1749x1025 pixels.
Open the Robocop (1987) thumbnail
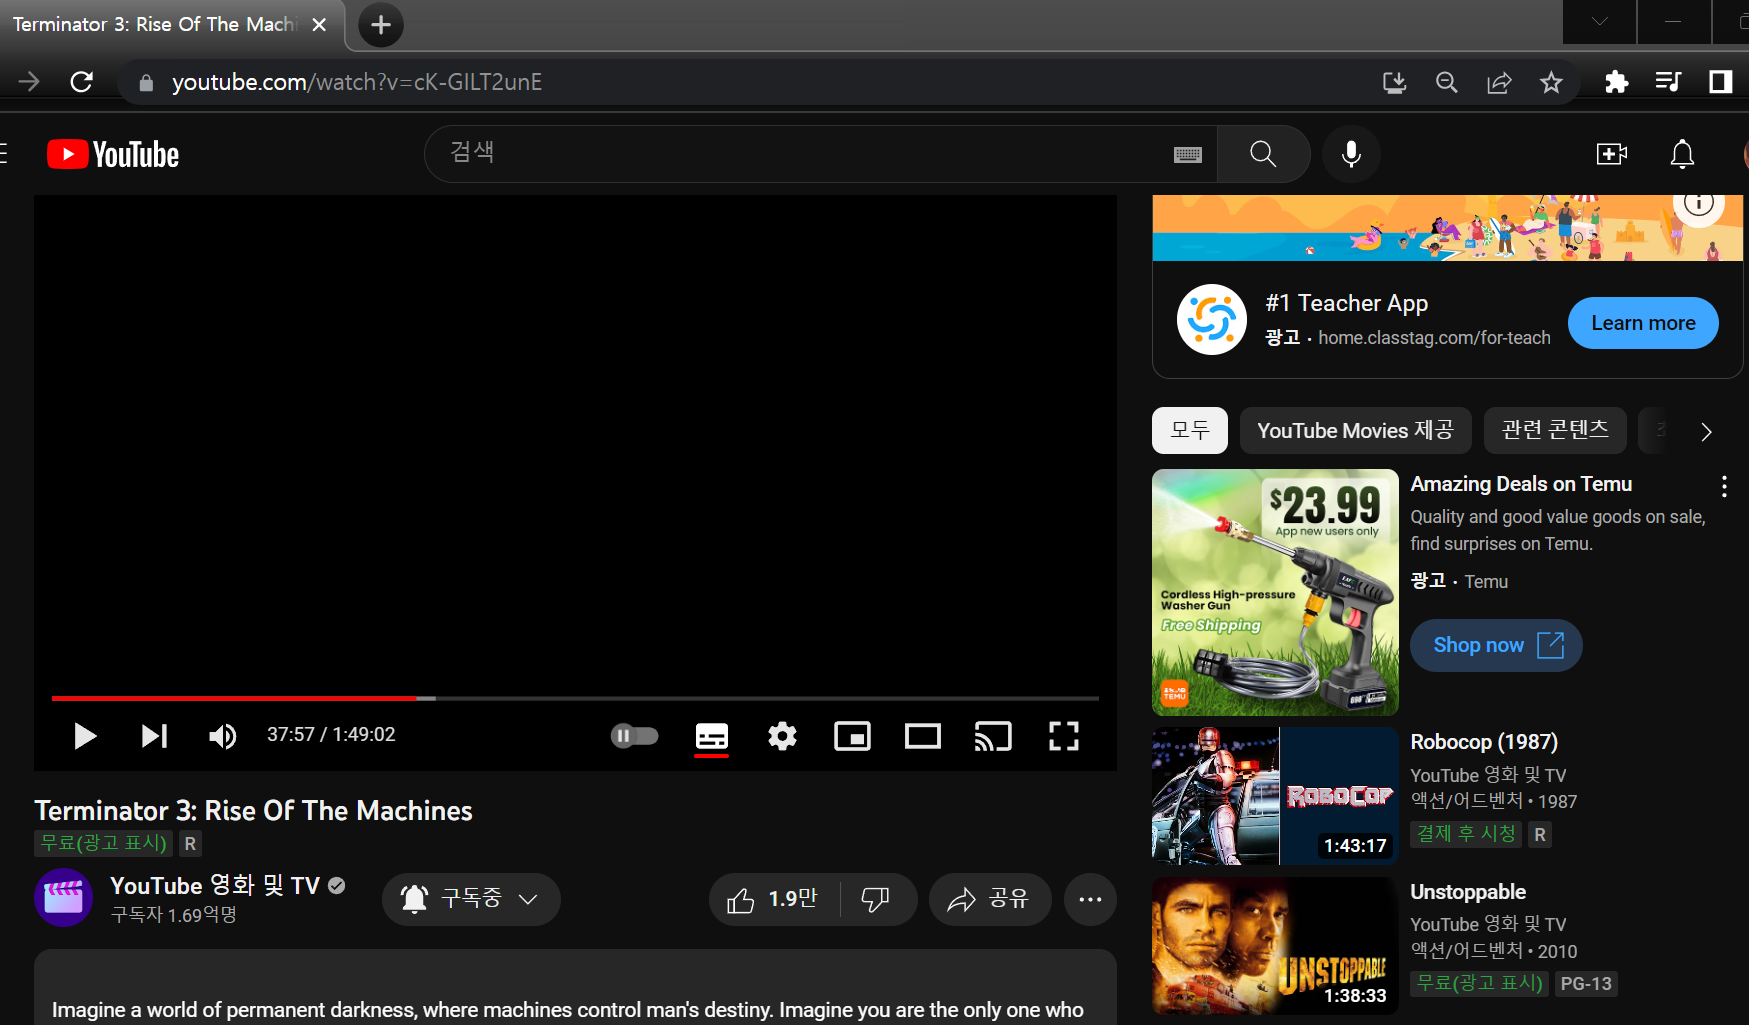coord(1275,796)
